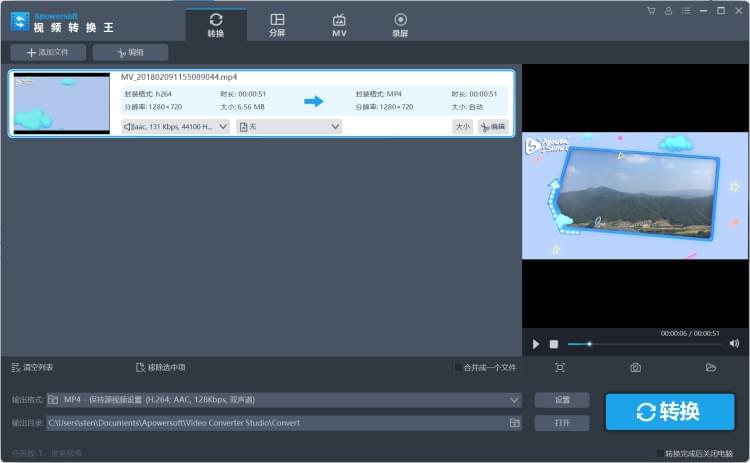Click the 编辑 edit button in file row

pyautogui.click(x=493, y=127)
